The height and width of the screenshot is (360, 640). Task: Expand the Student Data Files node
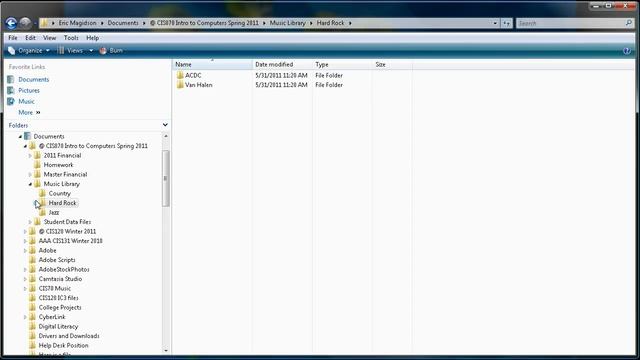[30, 222]
